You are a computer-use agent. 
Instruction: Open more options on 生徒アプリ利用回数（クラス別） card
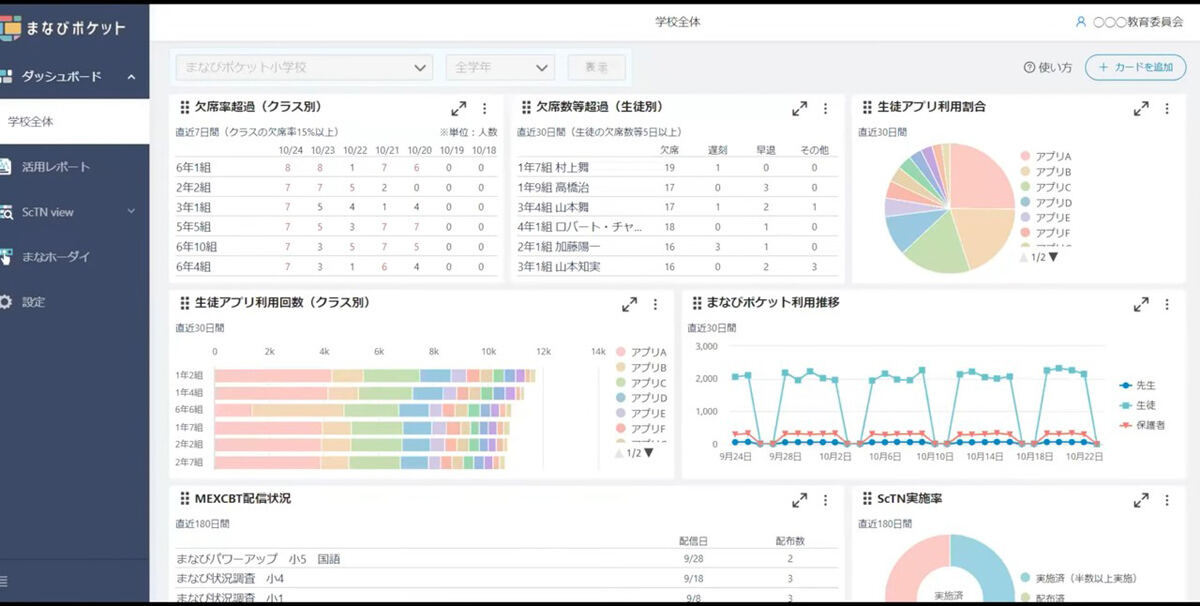tap(655, 304)
